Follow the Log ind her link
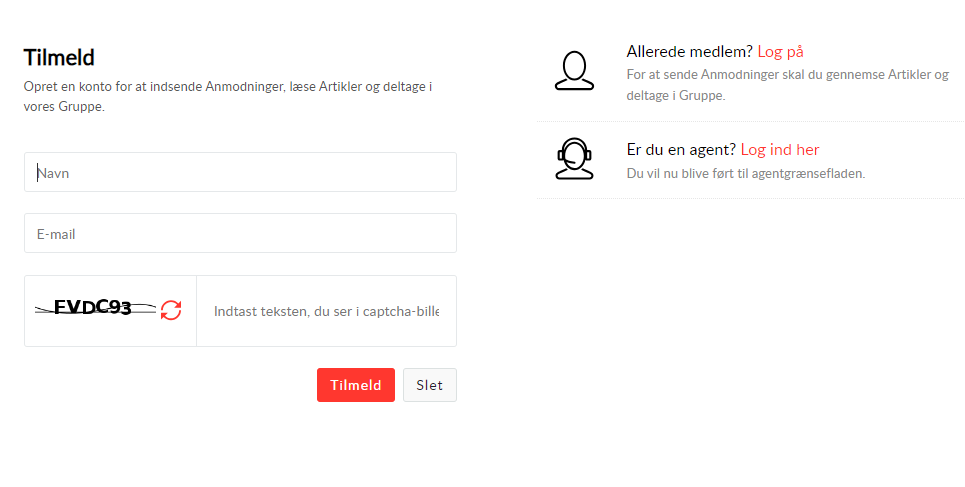The image size is (965, 487). pos(779,150)
